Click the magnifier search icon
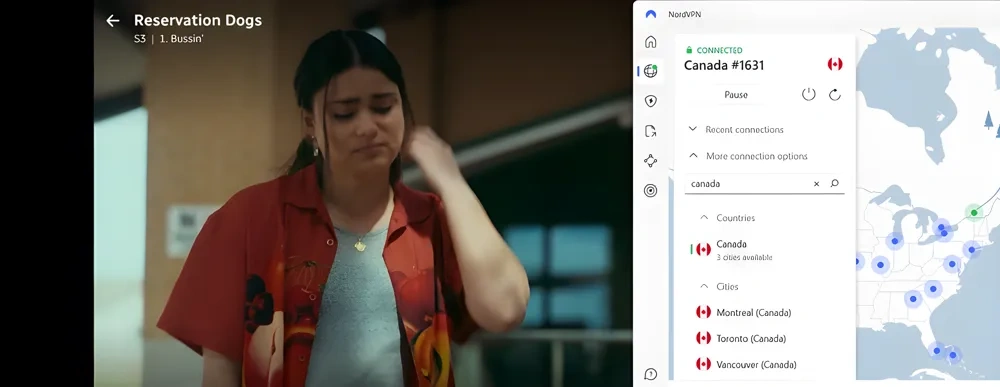Viewport: 1000px width, 387px height. click(x=835, y=184)
